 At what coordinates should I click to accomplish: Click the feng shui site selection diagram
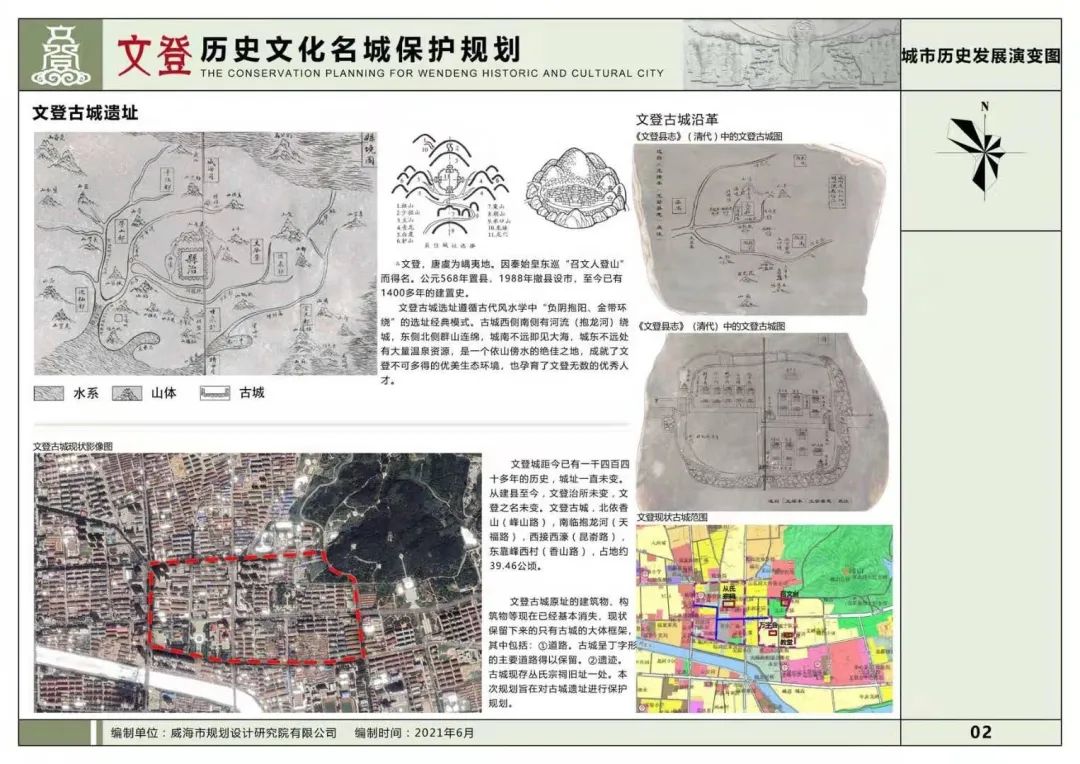[448, 192]
